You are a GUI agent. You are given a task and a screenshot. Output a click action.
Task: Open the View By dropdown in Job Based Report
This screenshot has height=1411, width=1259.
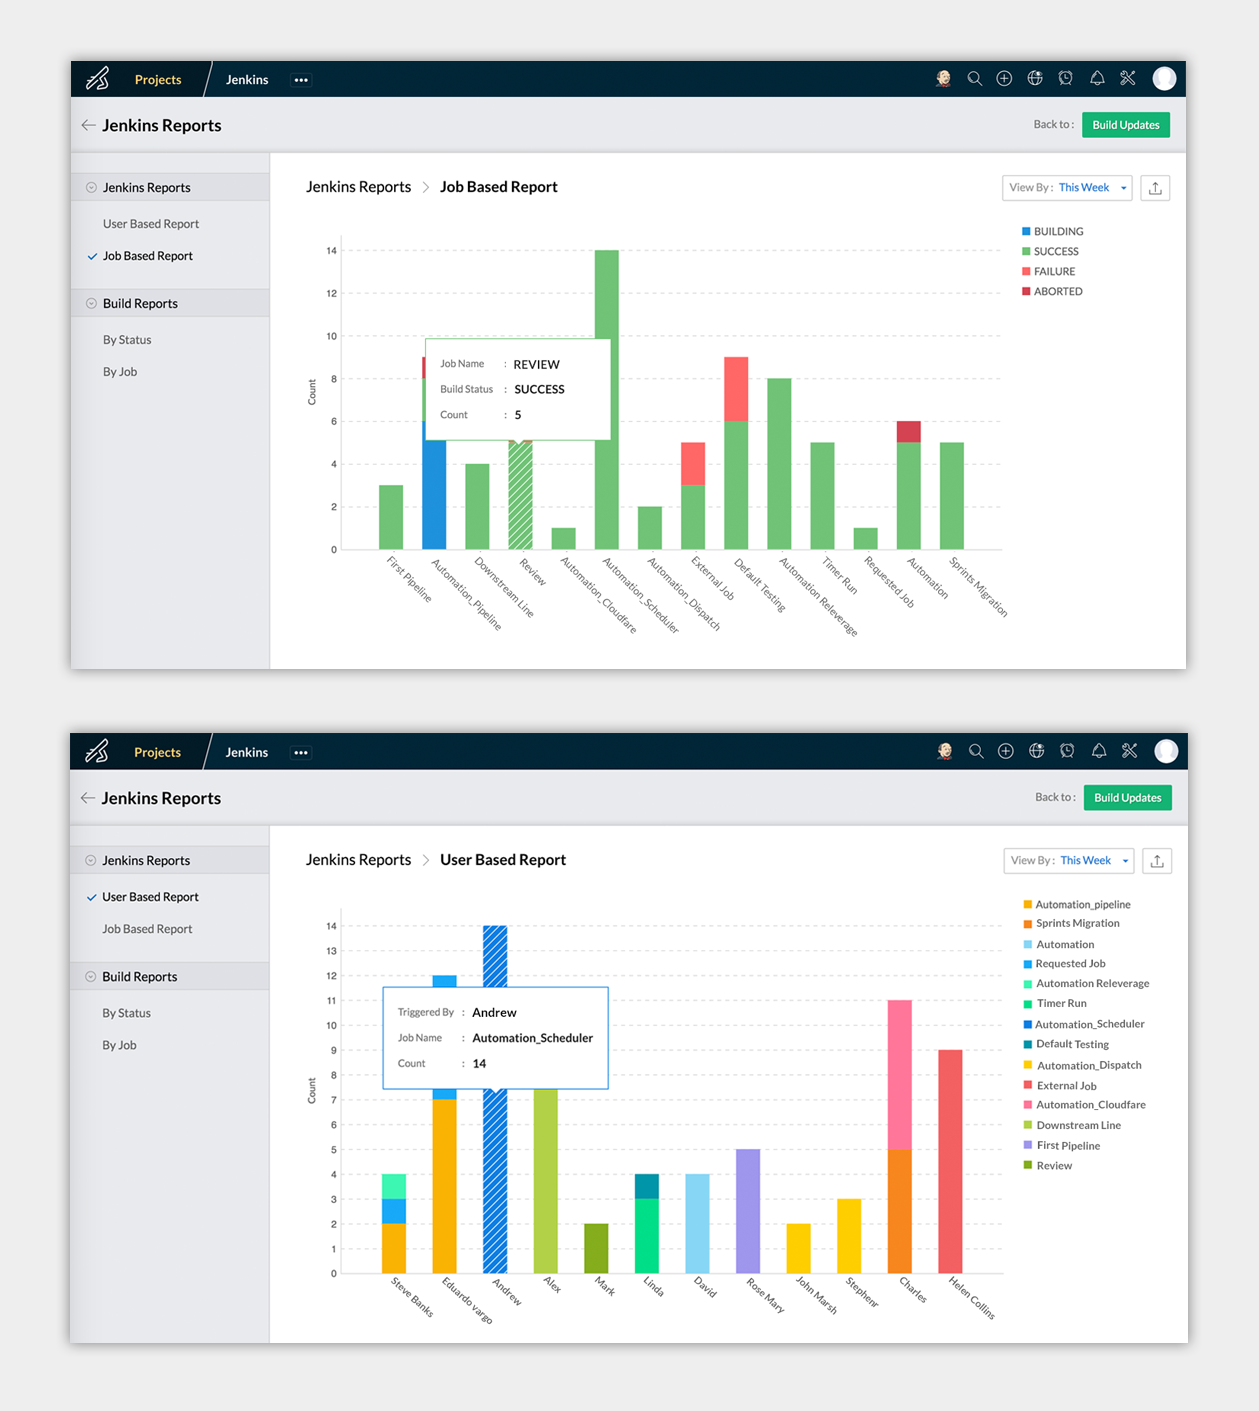coord(1067,188)
